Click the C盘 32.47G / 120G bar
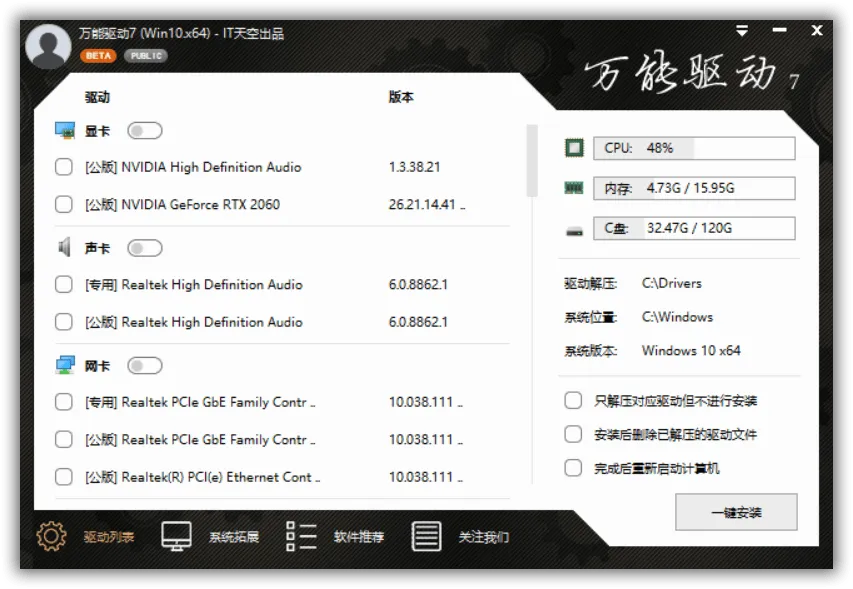 694,228
